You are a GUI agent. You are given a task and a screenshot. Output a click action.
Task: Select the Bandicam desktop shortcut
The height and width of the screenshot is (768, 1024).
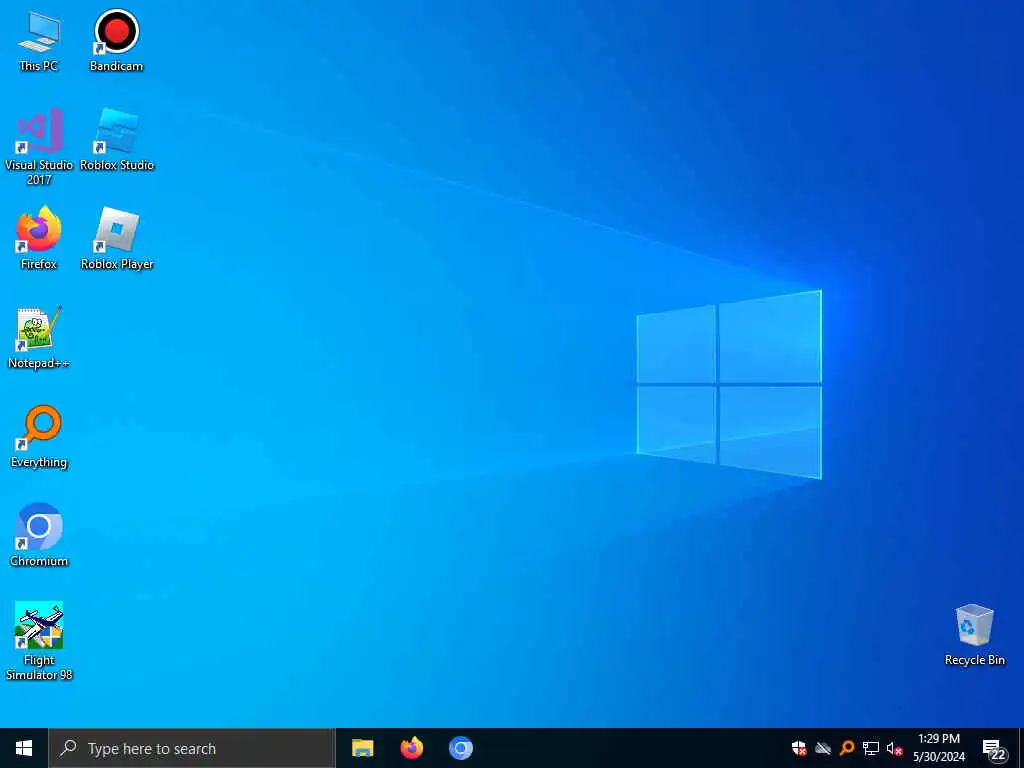(x=116, y=41)
